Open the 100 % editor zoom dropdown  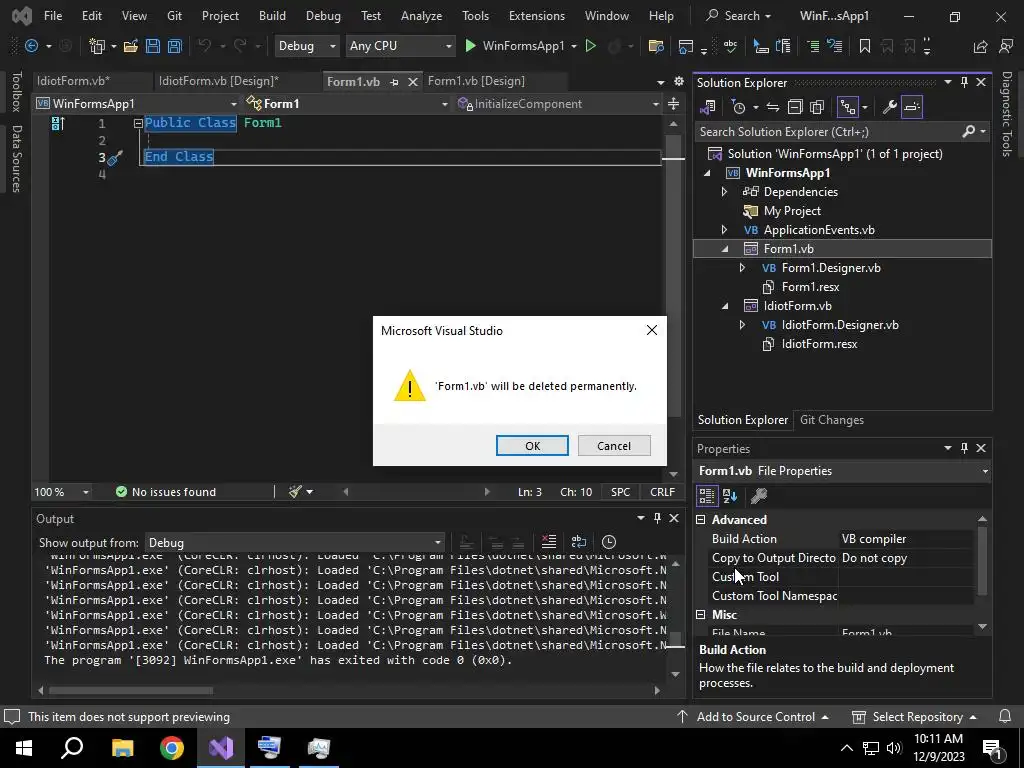coord(62,492)
